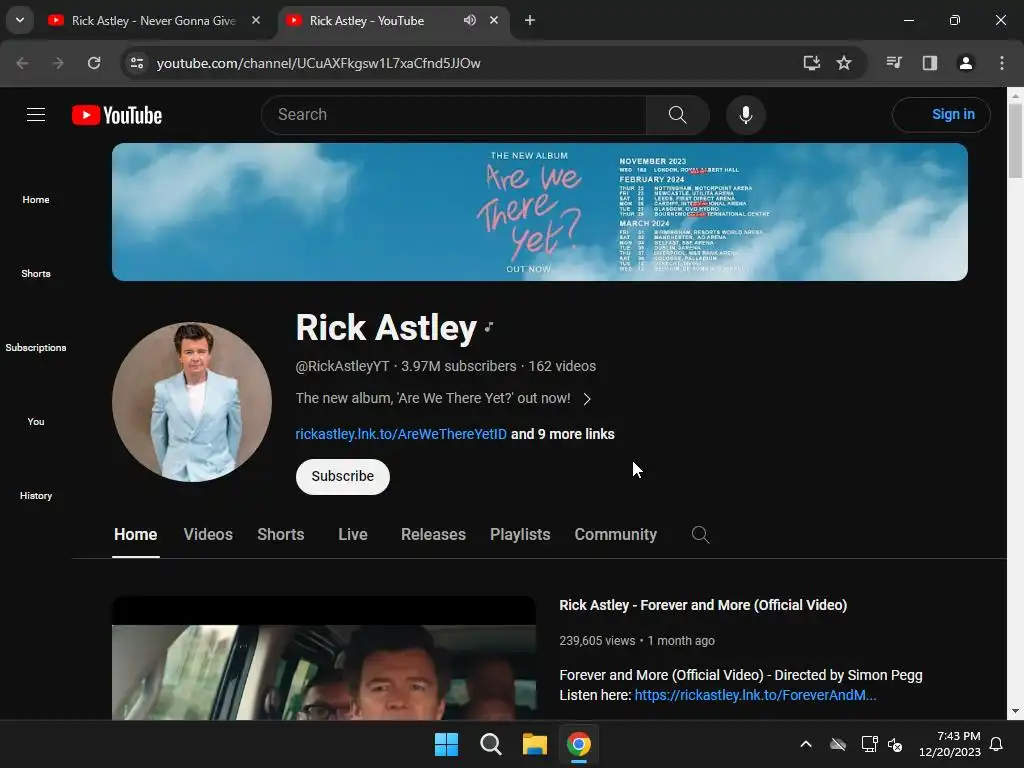Click the muted volume icon in system tray
The height and width of the screenshot is (768, 1024).
tap(895, 744)
